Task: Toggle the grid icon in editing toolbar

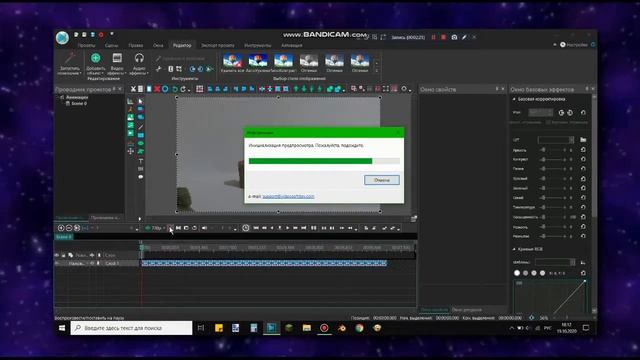Action: [x=200, y=89]
